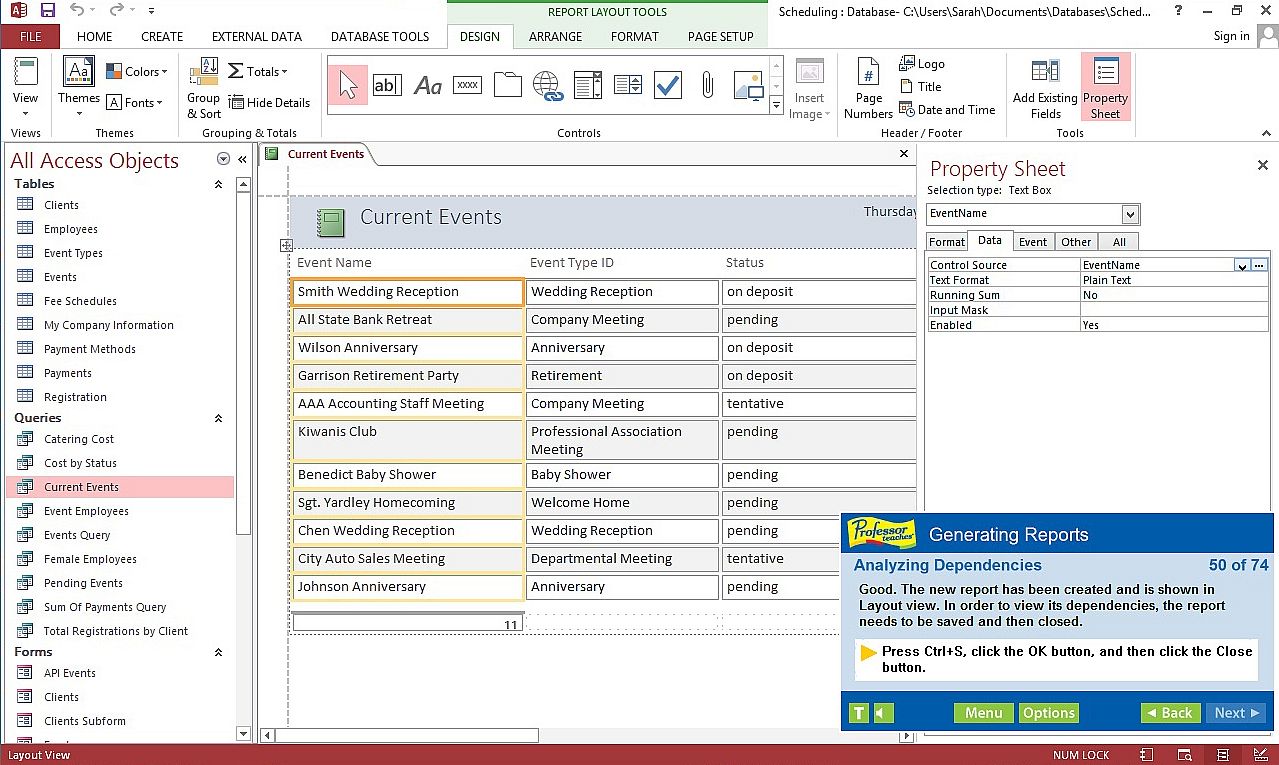Expand the Control Source dropdown arrow
This screenshot has height=765, width=1279.
1241,266
